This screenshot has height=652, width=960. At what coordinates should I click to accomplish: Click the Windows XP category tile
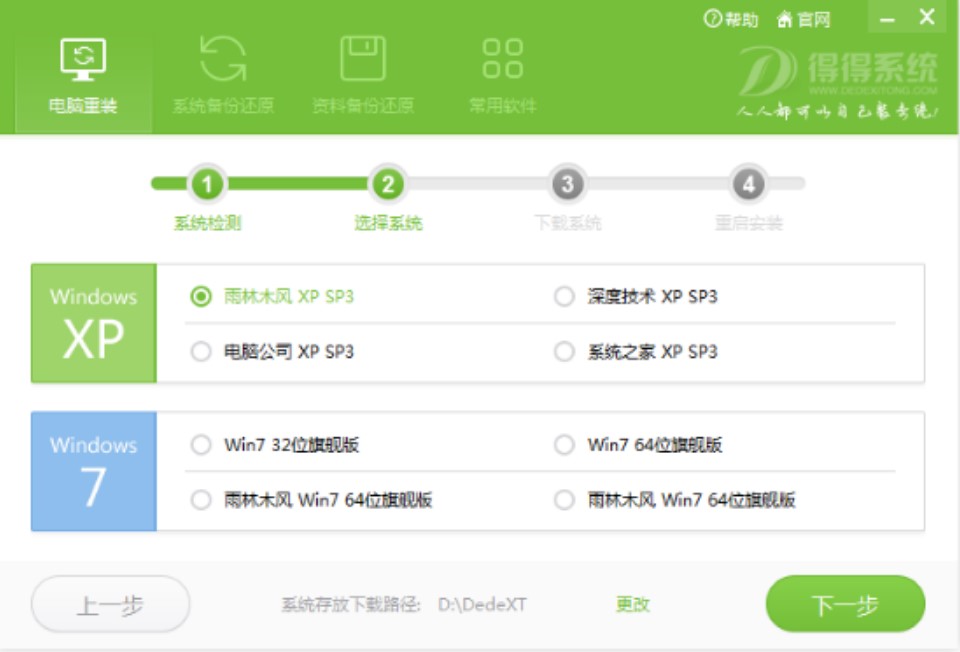(x=94, y=323)
